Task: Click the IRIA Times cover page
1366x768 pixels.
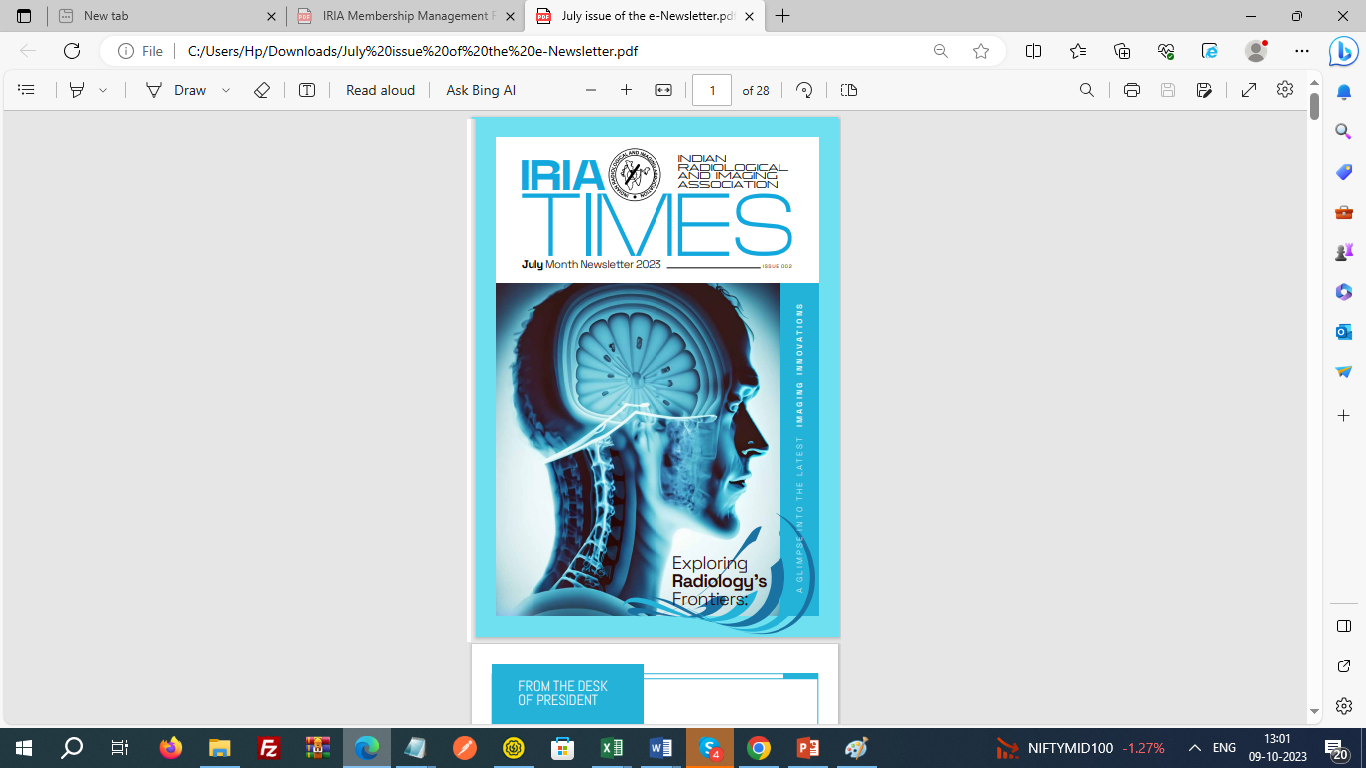Action: click(x=657, y=378)
